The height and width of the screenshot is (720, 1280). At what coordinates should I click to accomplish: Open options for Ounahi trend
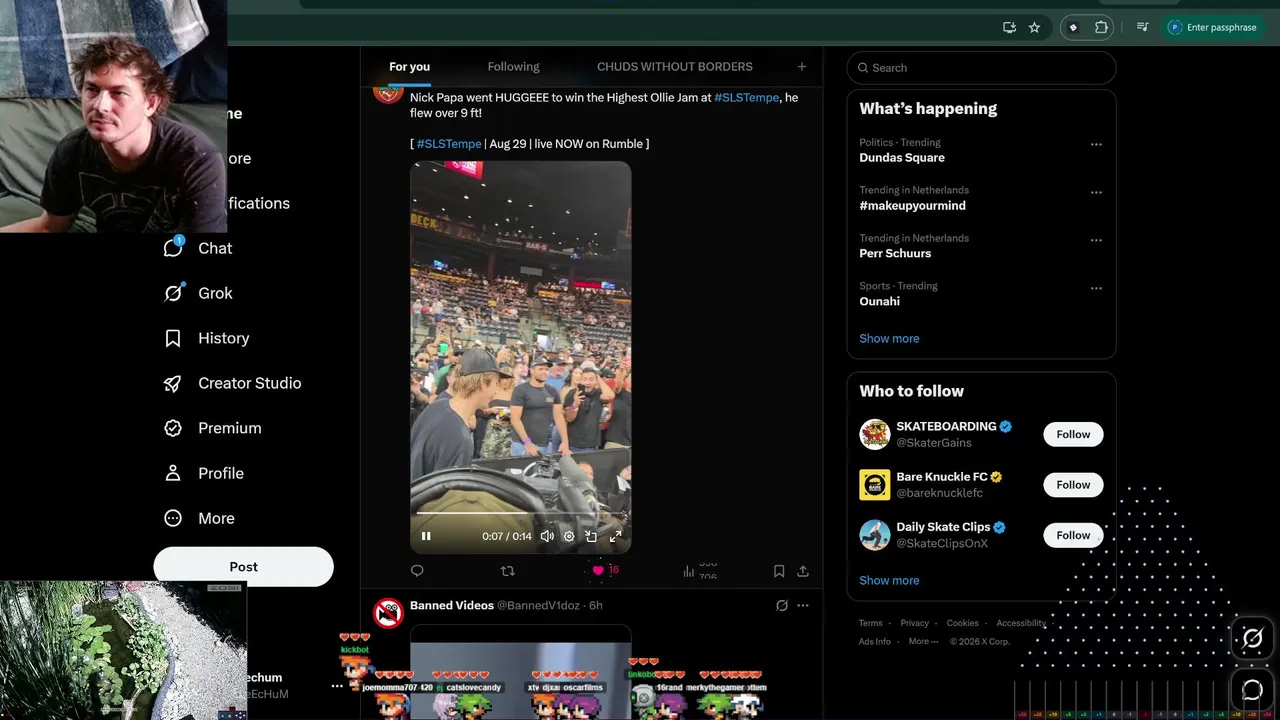click(x=1096, y=288)
